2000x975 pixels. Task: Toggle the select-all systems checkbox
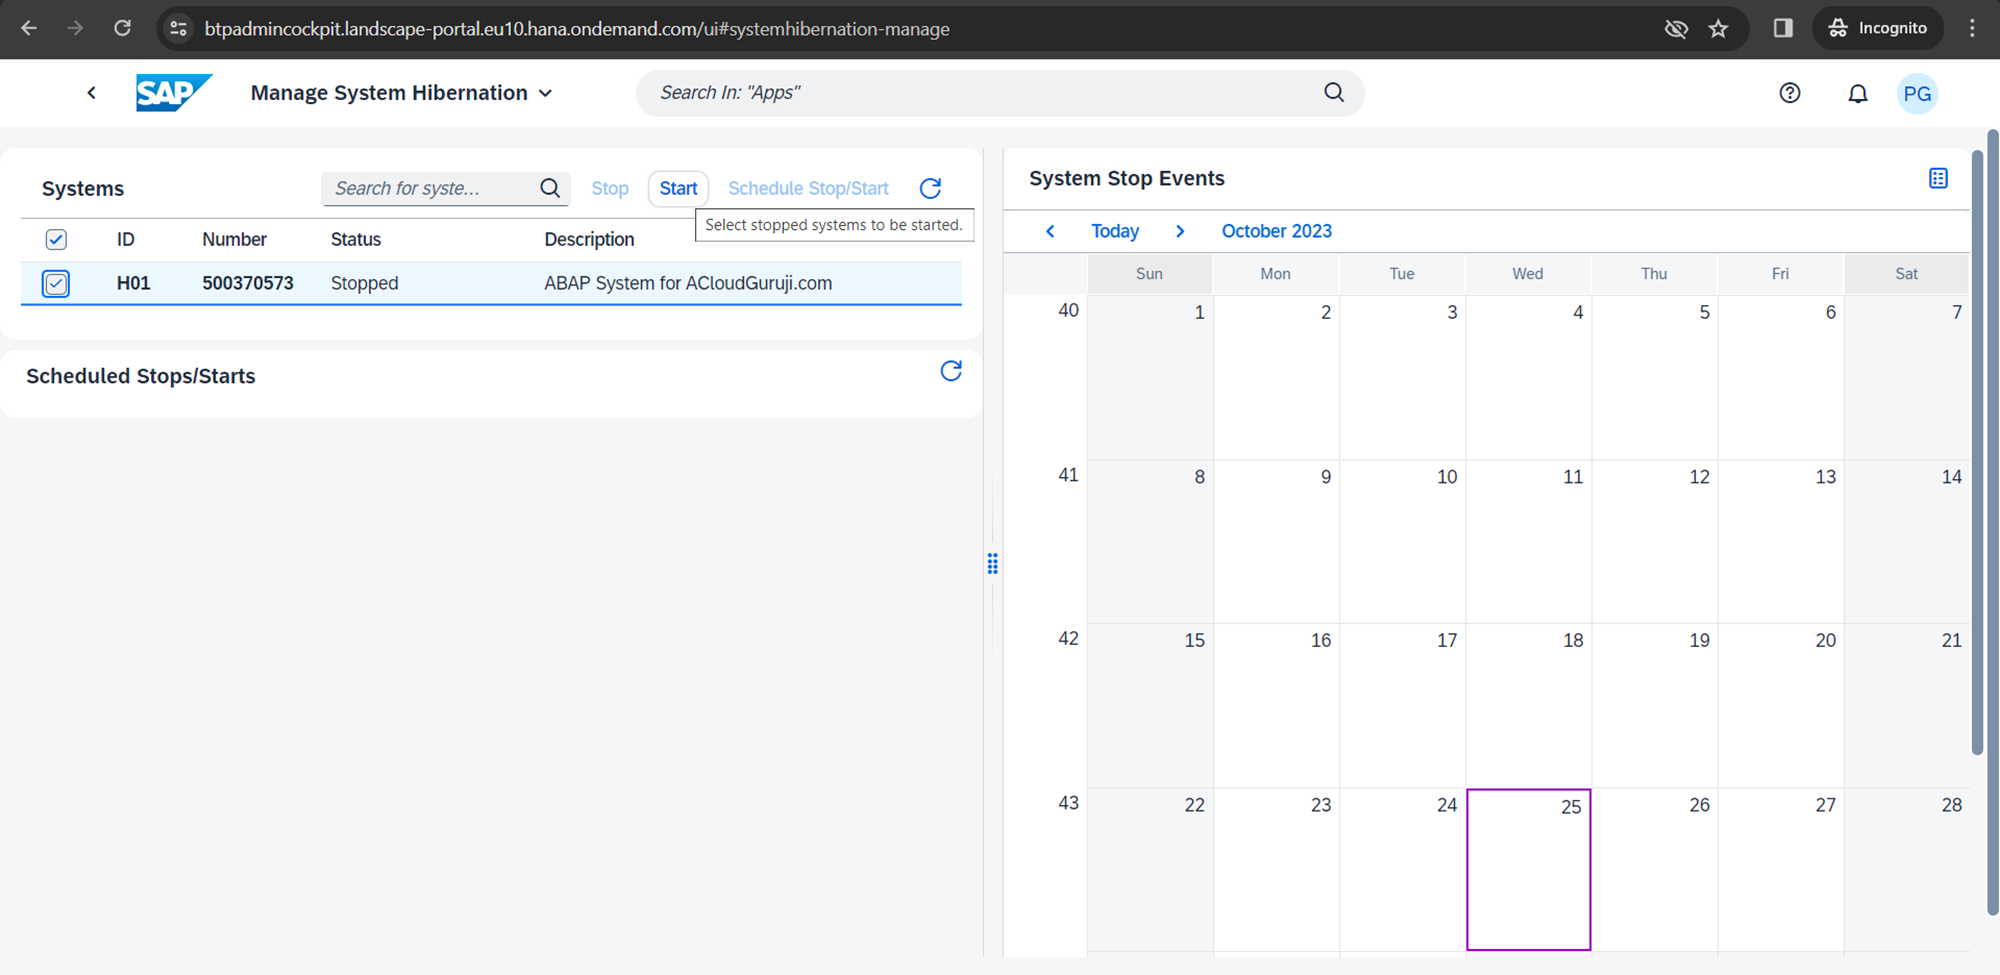tap(56, 239)
